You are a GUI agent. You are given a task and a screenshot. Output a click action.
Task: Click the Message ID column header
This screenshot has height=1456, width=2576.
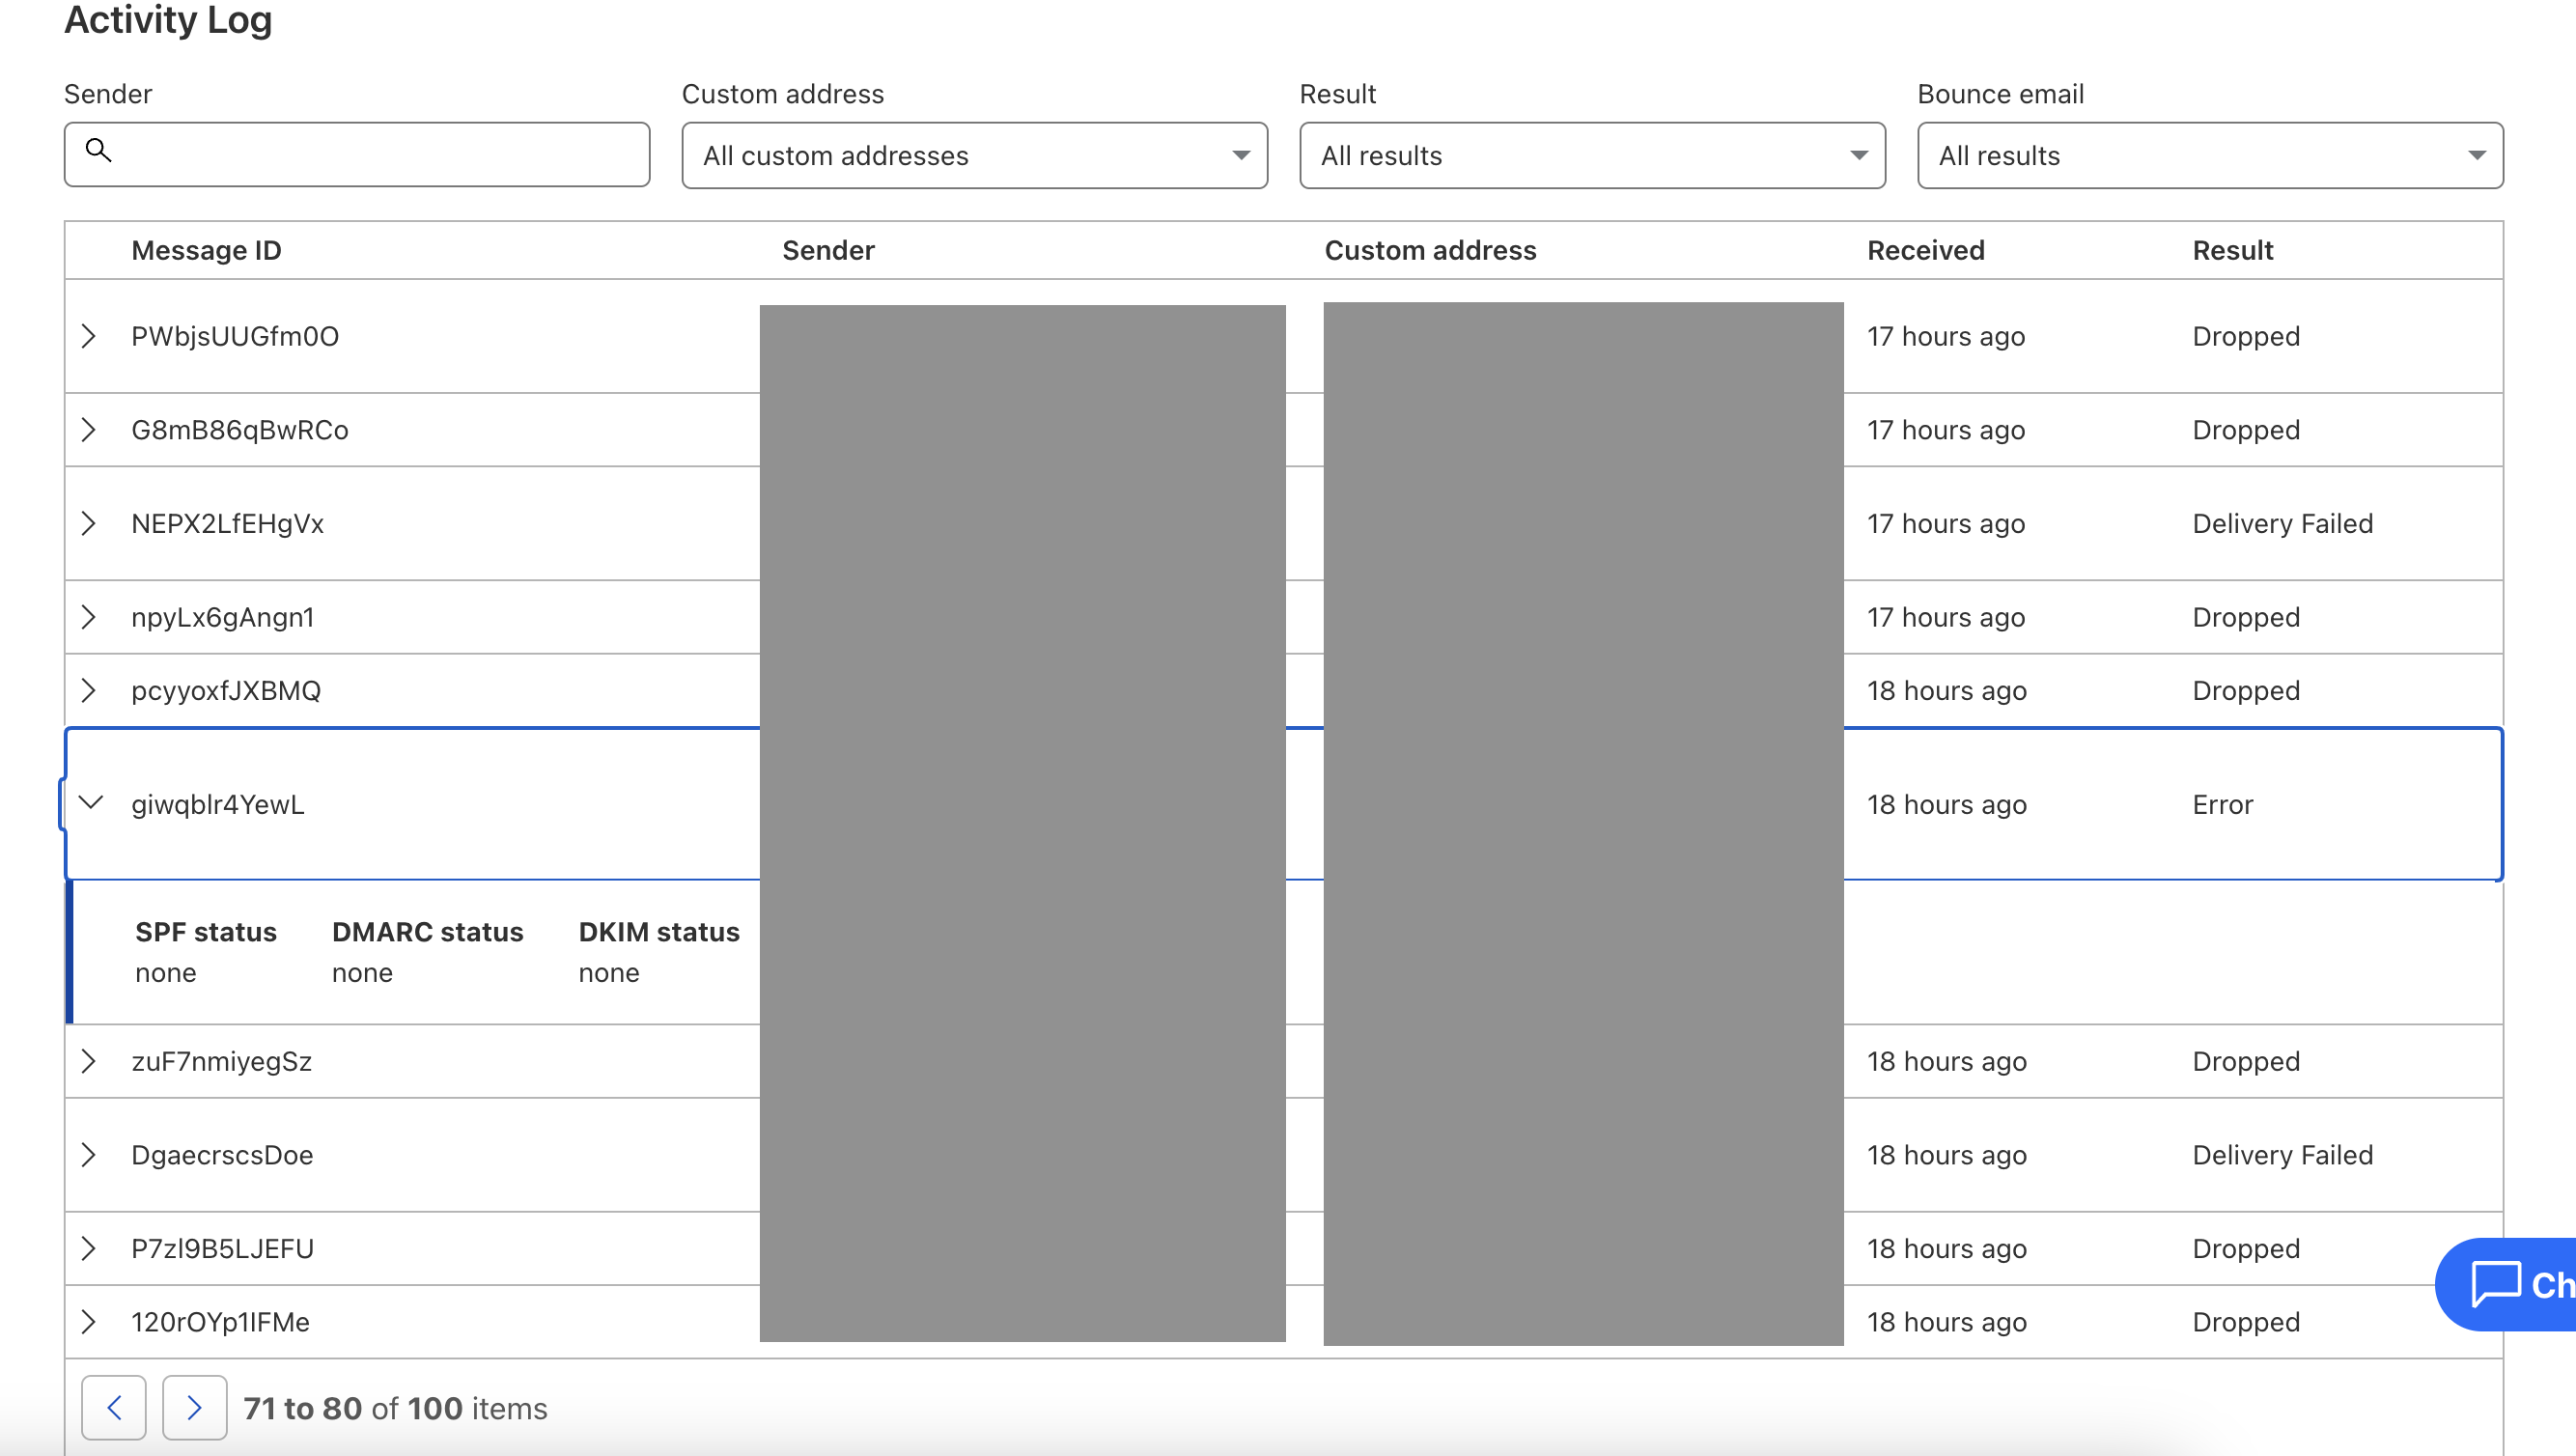coord(206,250)
